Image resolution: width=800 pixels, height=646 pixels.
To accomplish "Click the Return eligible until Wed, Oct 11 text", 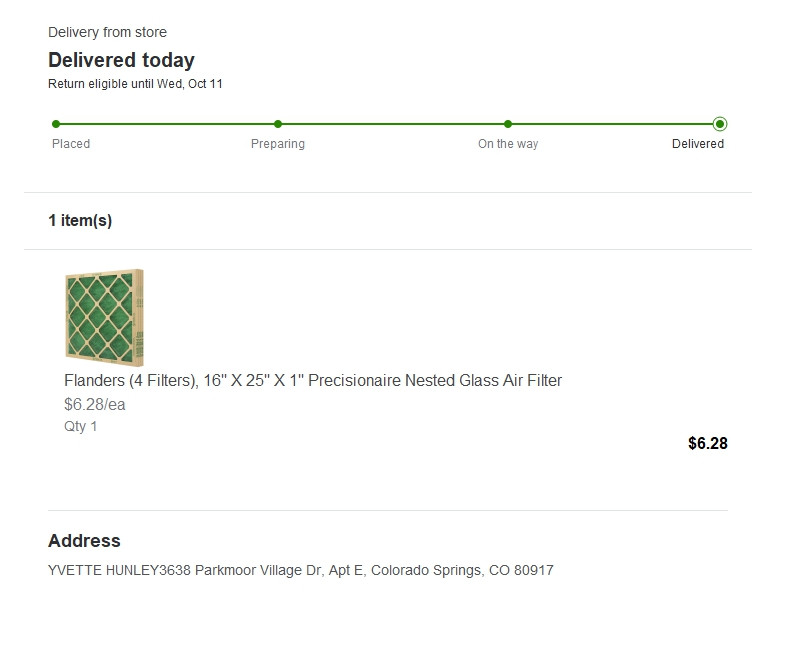I will pos(135,84).
